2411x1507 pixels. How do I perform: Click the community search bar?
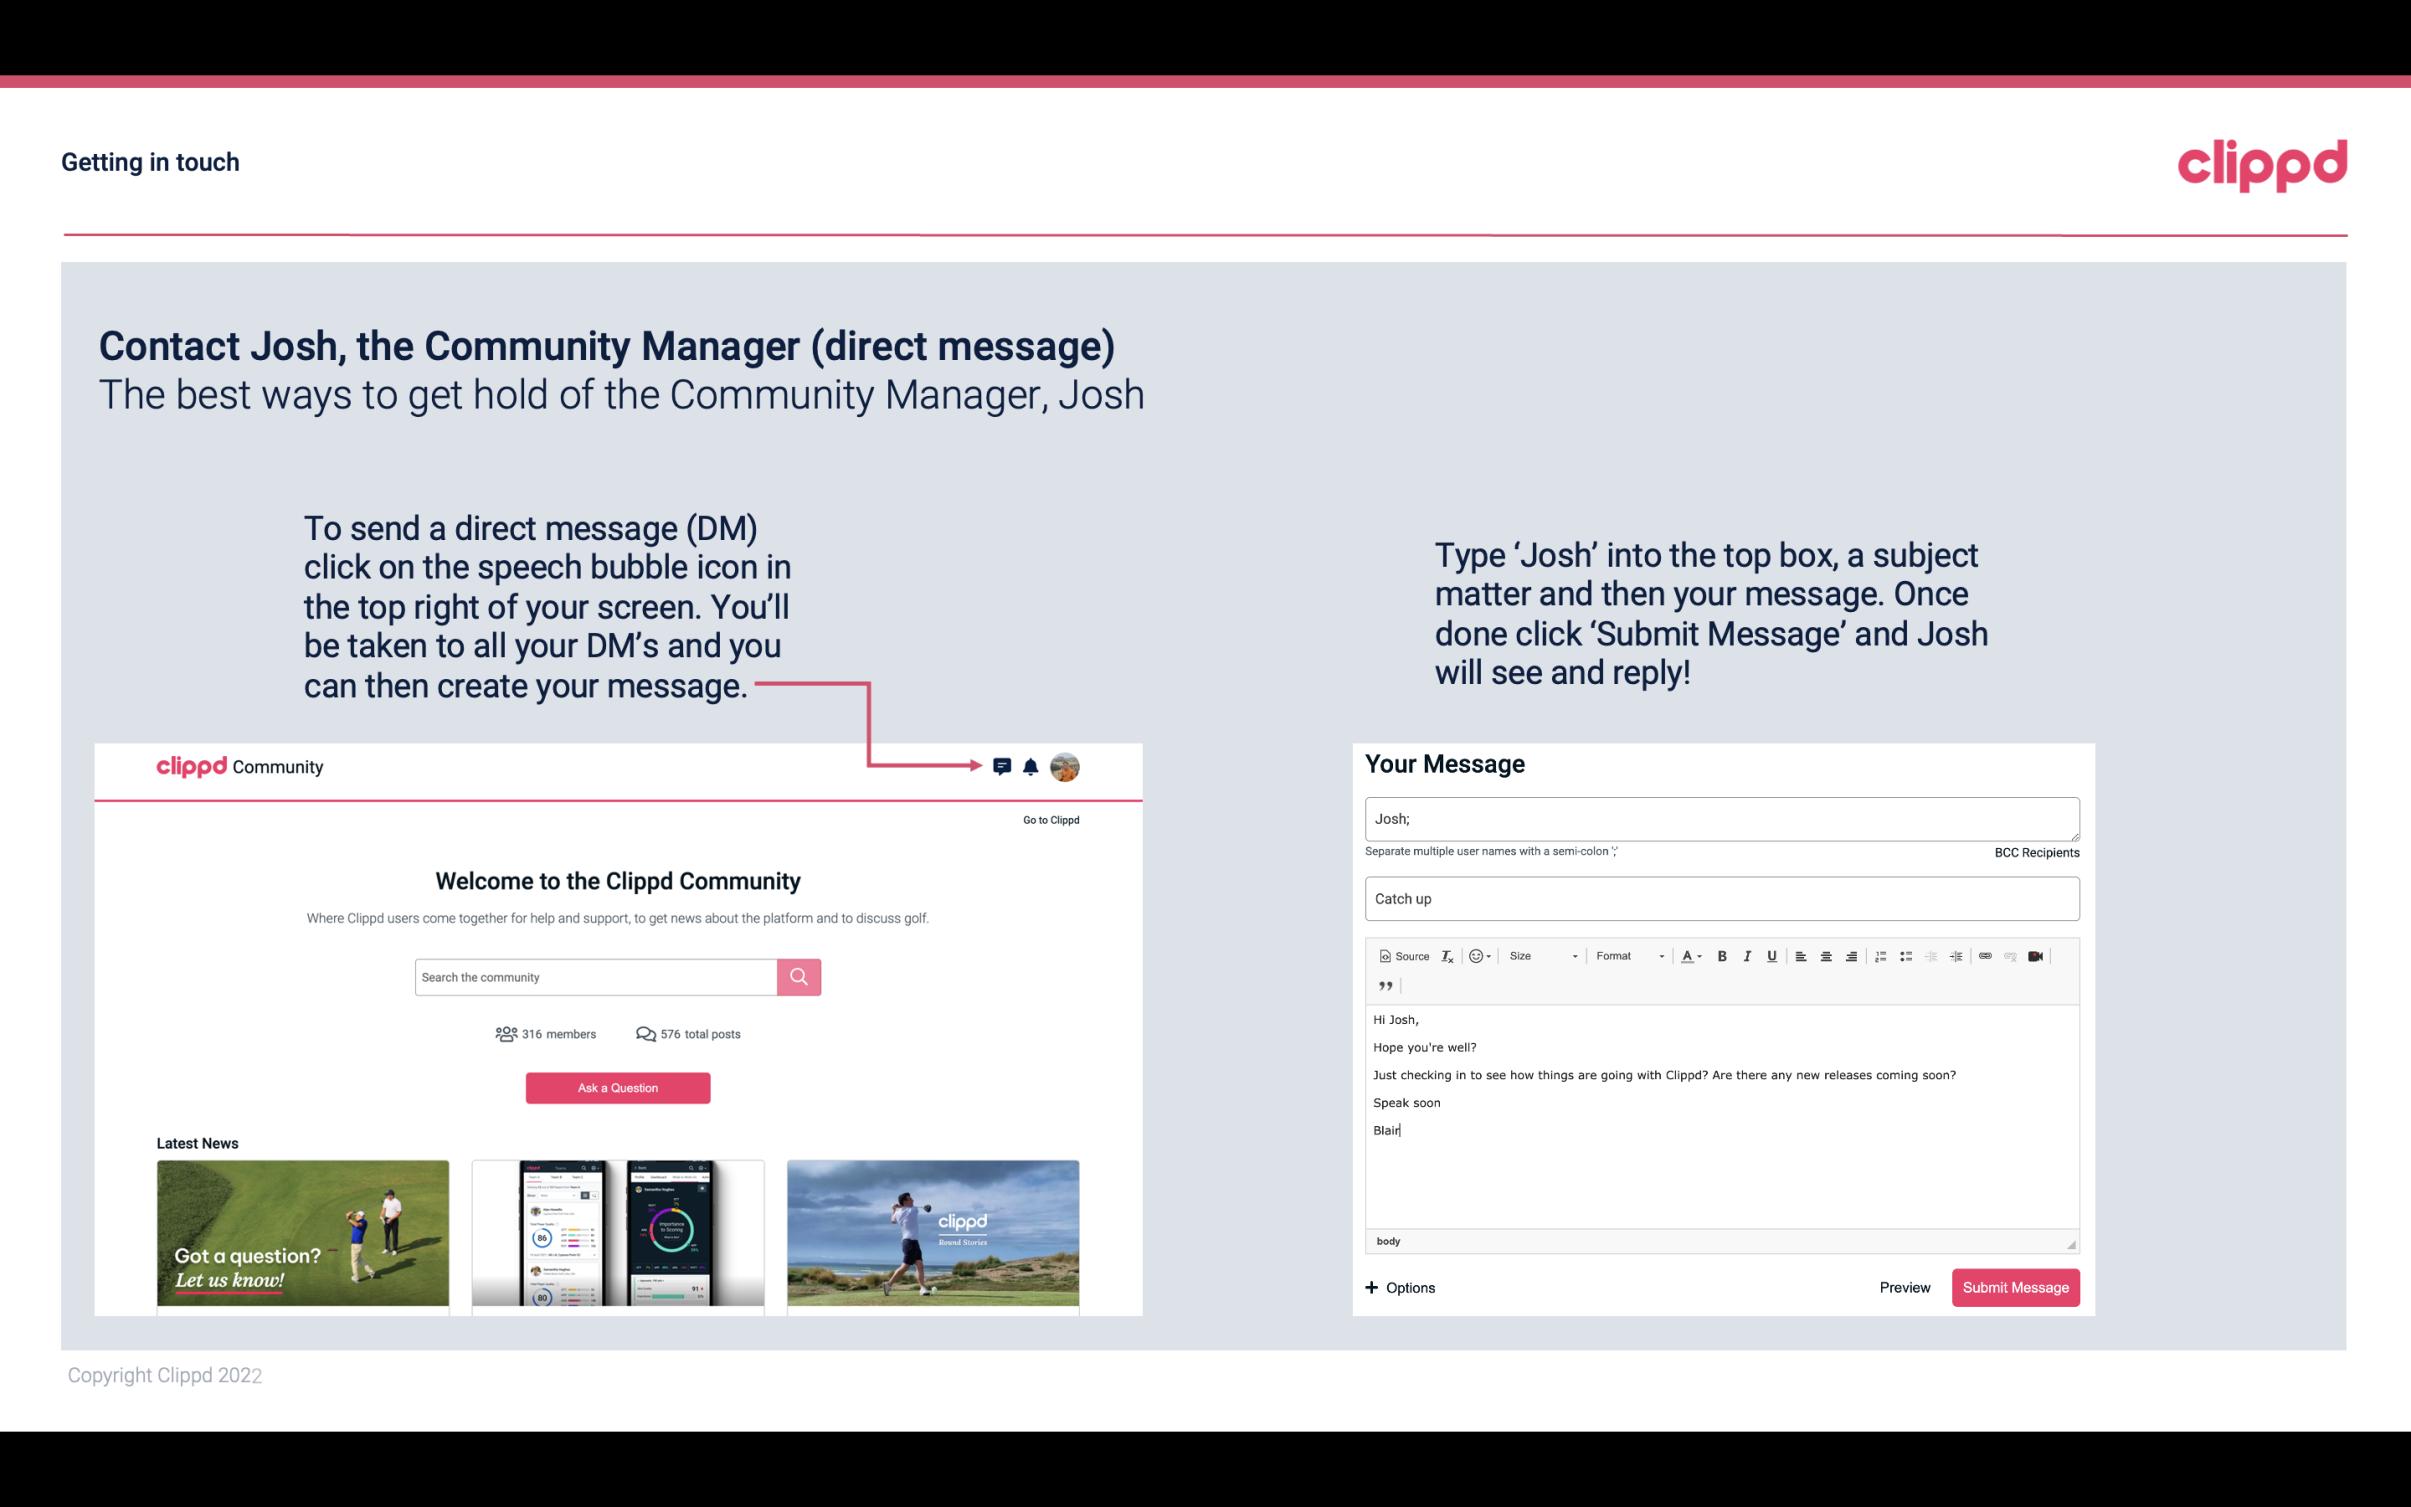[x=595, y=976]
